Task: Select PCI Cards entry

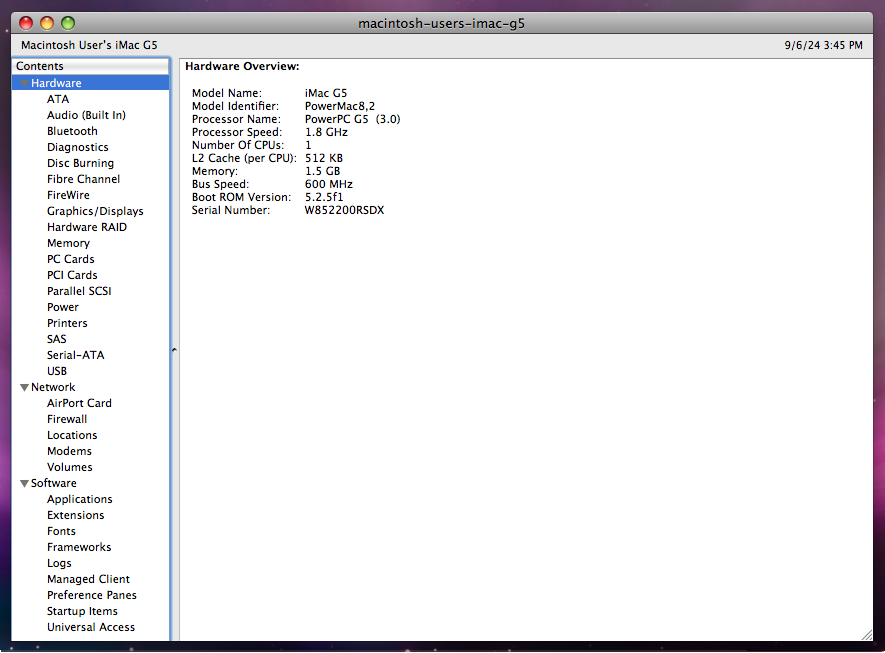Action: click(x=72, y=275)
